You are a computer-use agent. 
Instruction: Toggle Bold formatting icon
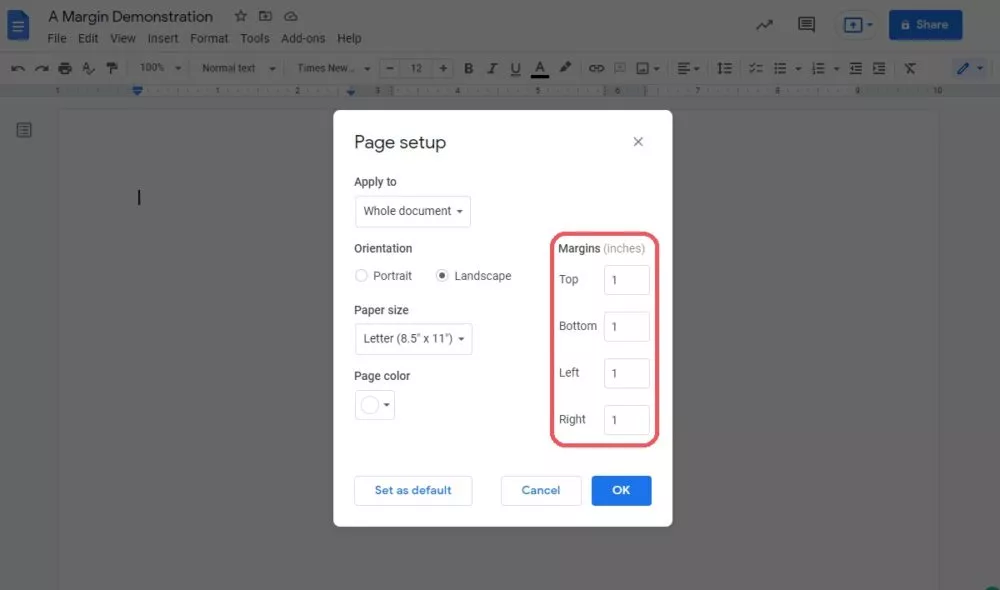(468, 68)
